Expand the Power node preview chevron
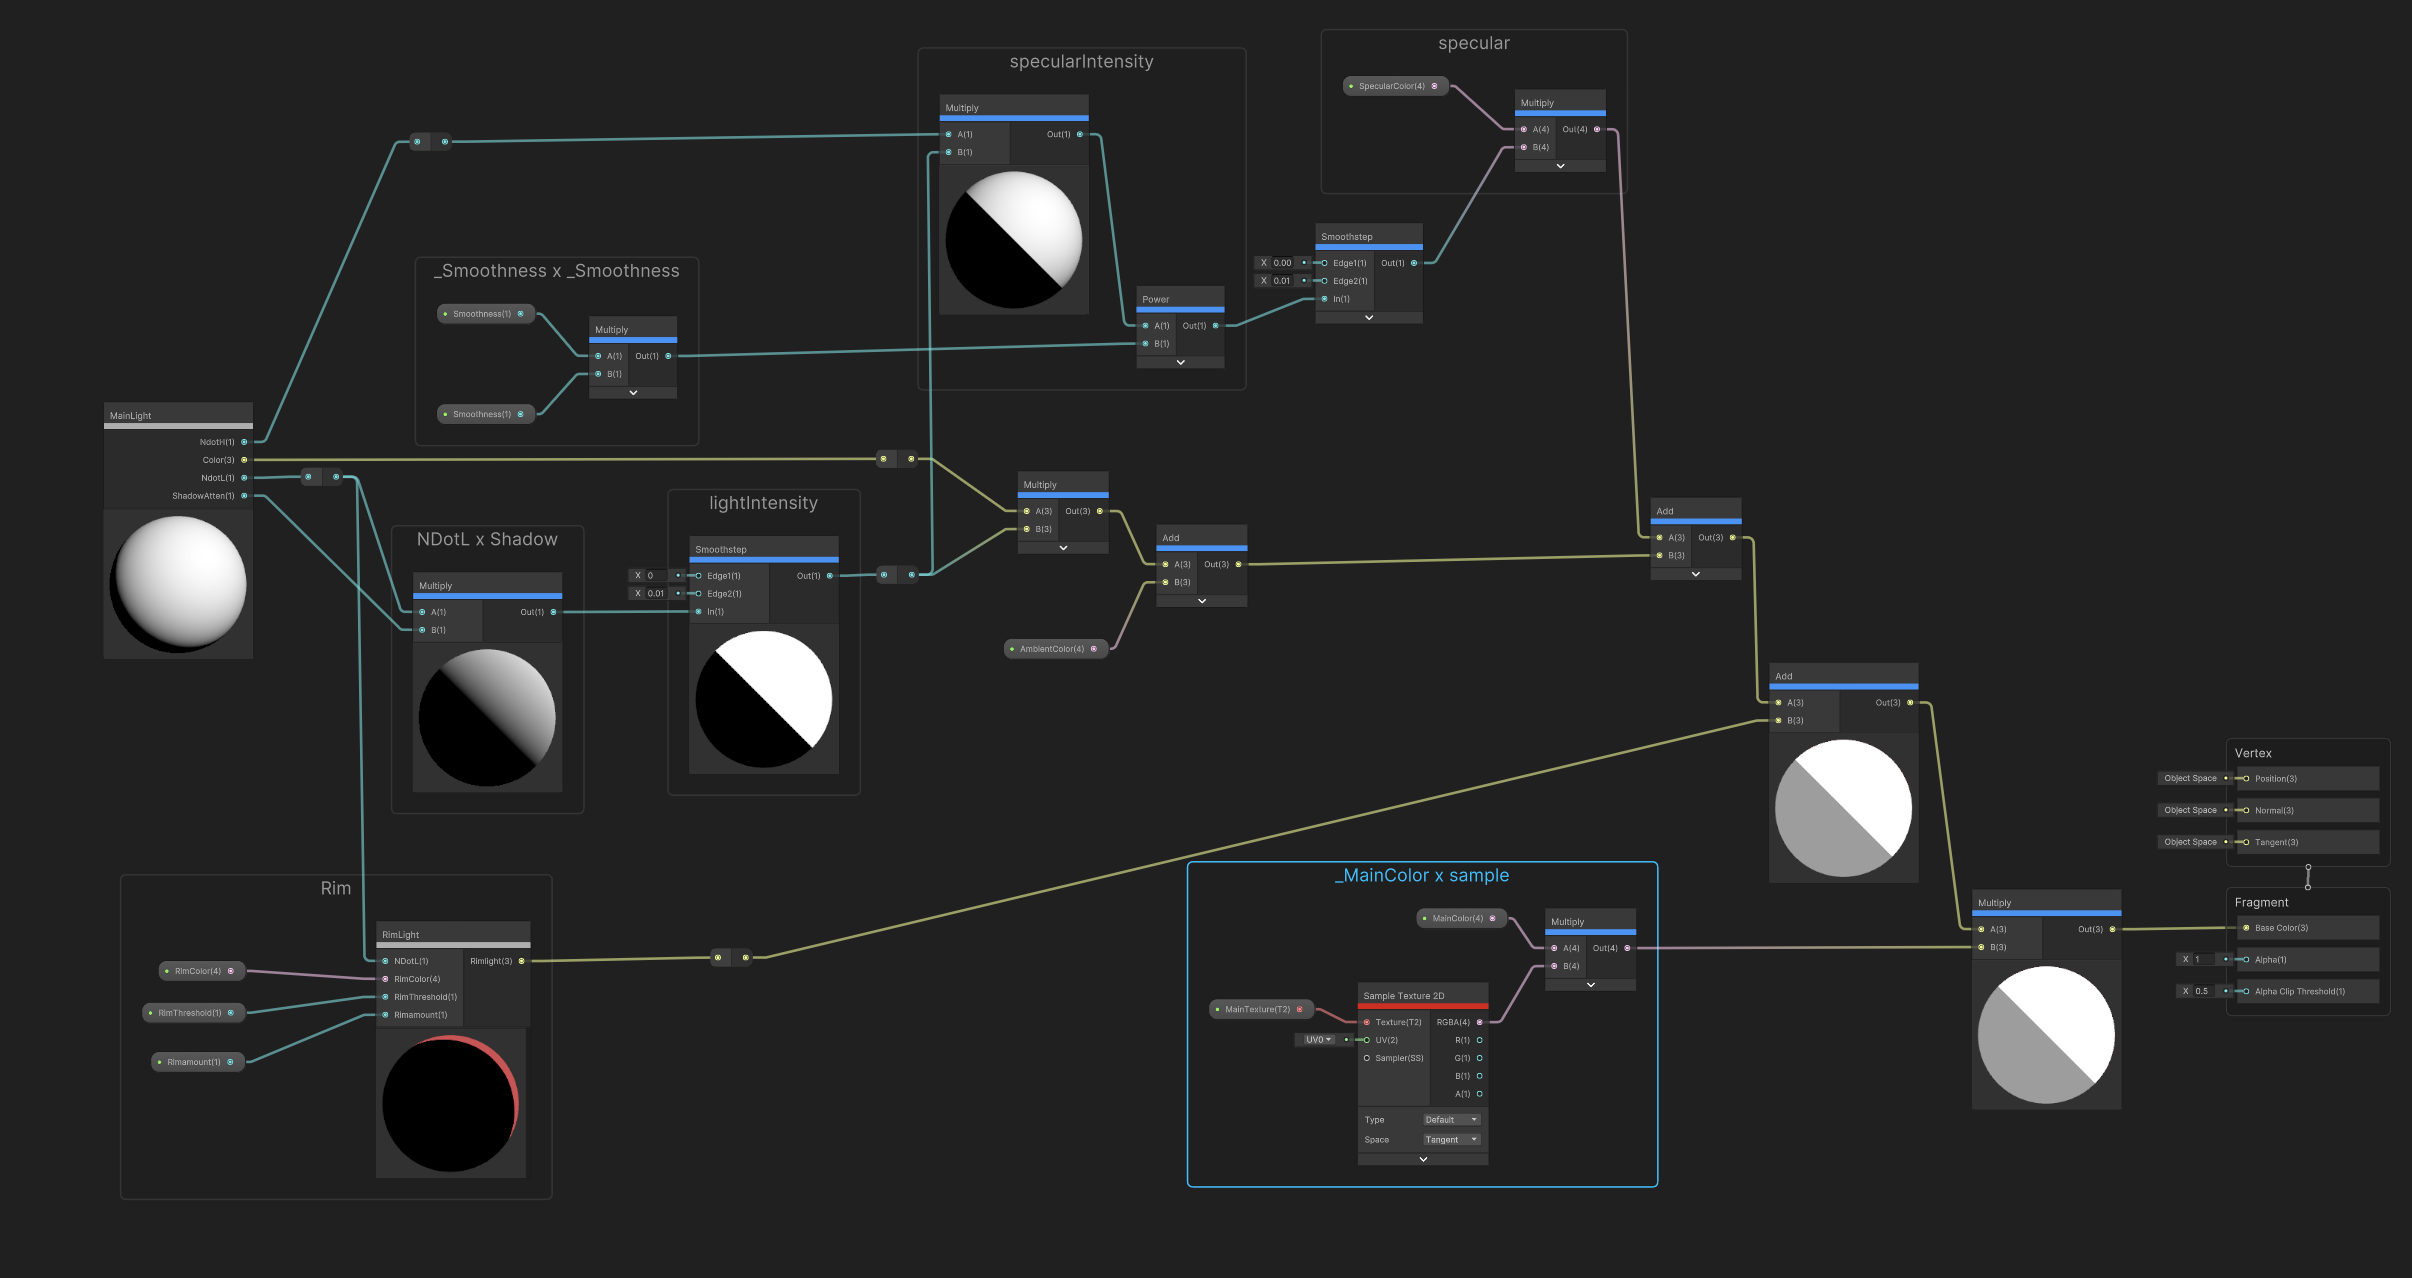Viewport: 2412px width, 1278px height. pyautogui.click(x=1180, y=362)
